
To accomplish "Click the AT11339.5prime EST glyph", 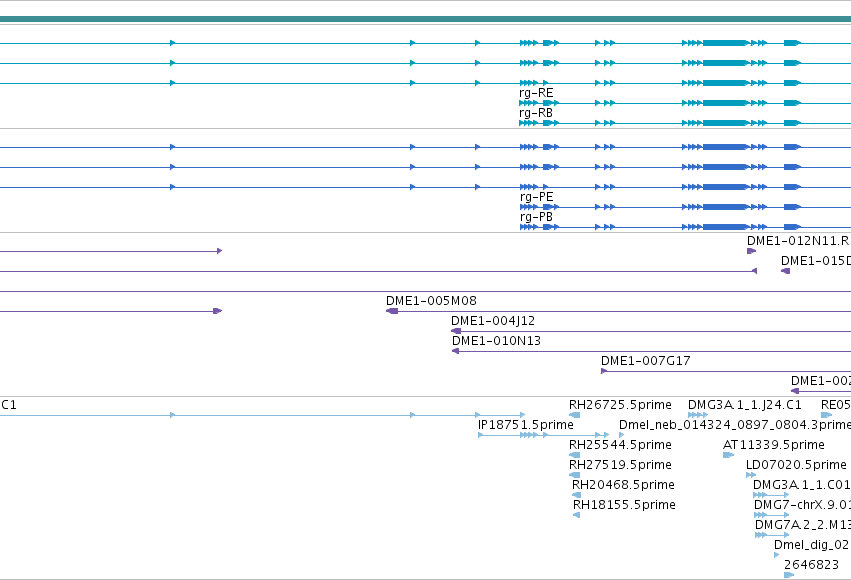I will click(728, 455).
